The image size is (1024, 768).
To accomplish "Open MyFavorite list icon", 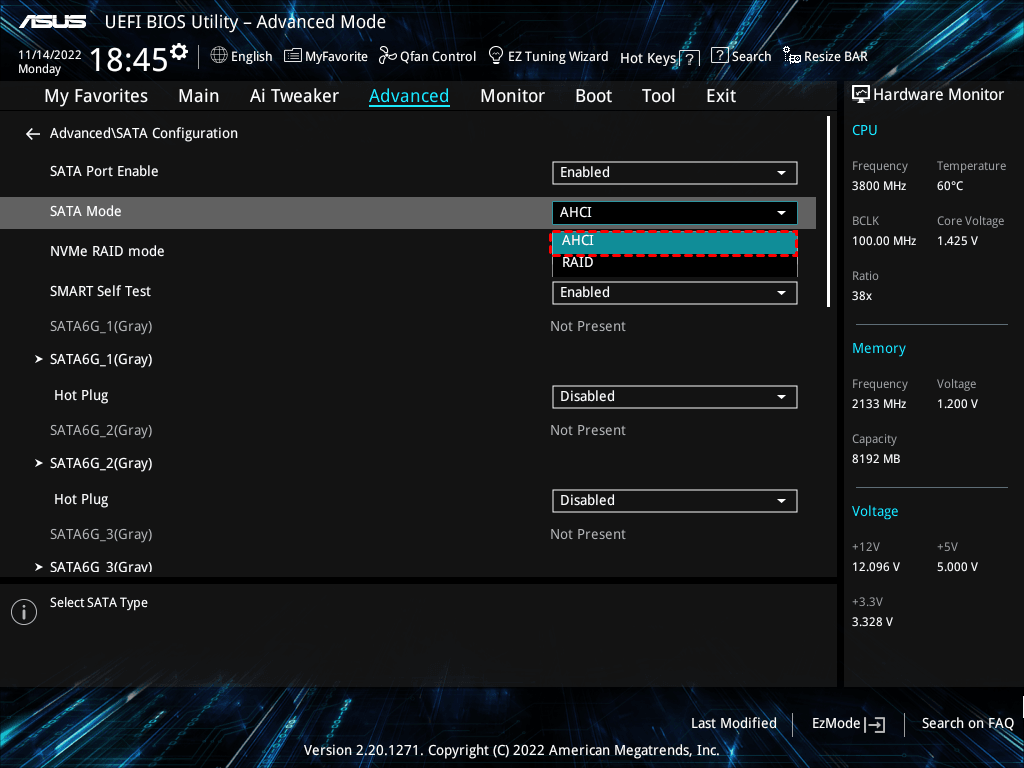I will 293,56.
